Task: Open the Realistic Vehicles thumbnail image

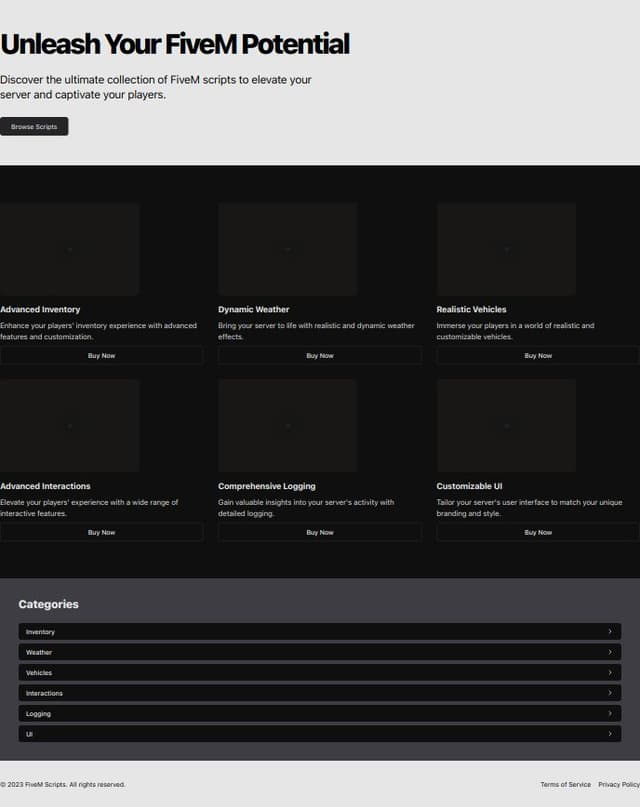Action: click(x=506, y=249)
